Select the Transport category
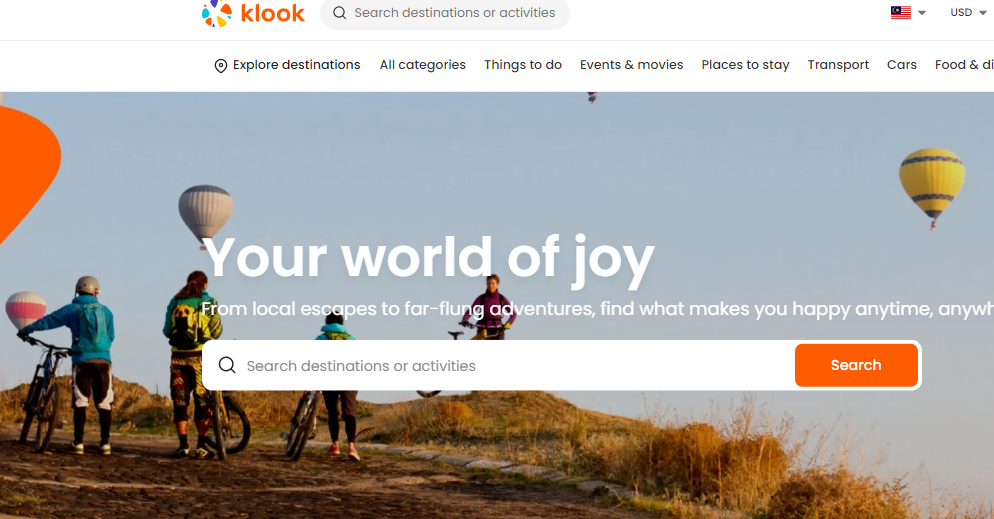 pos(838,65)
